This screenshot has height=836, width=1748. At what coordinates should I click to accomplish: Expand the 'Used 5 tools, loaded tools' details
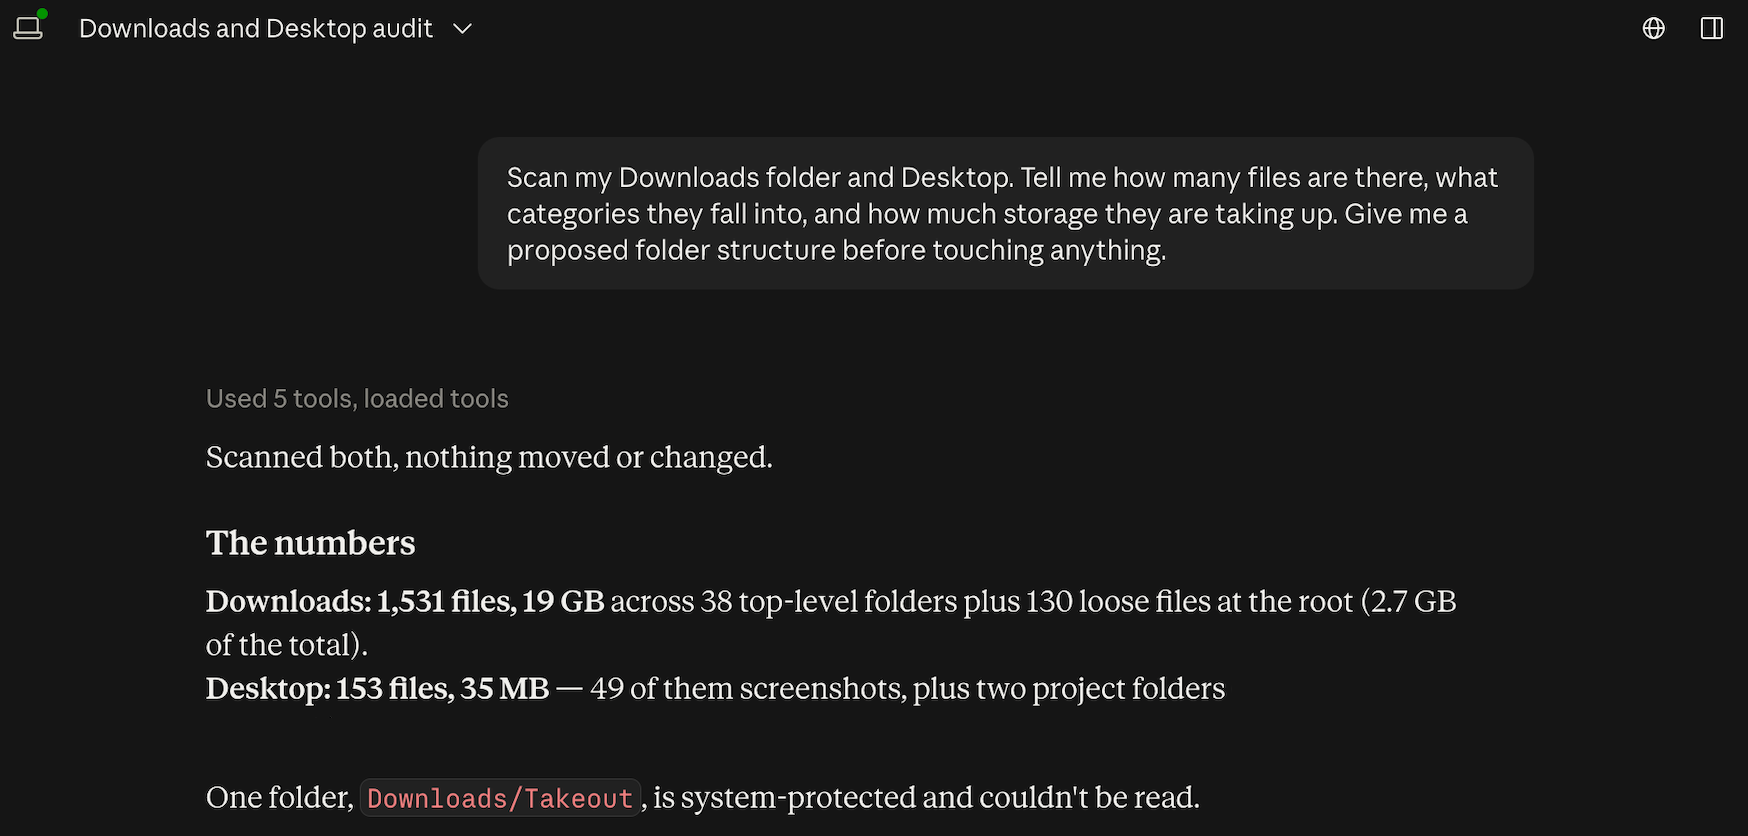357,398
